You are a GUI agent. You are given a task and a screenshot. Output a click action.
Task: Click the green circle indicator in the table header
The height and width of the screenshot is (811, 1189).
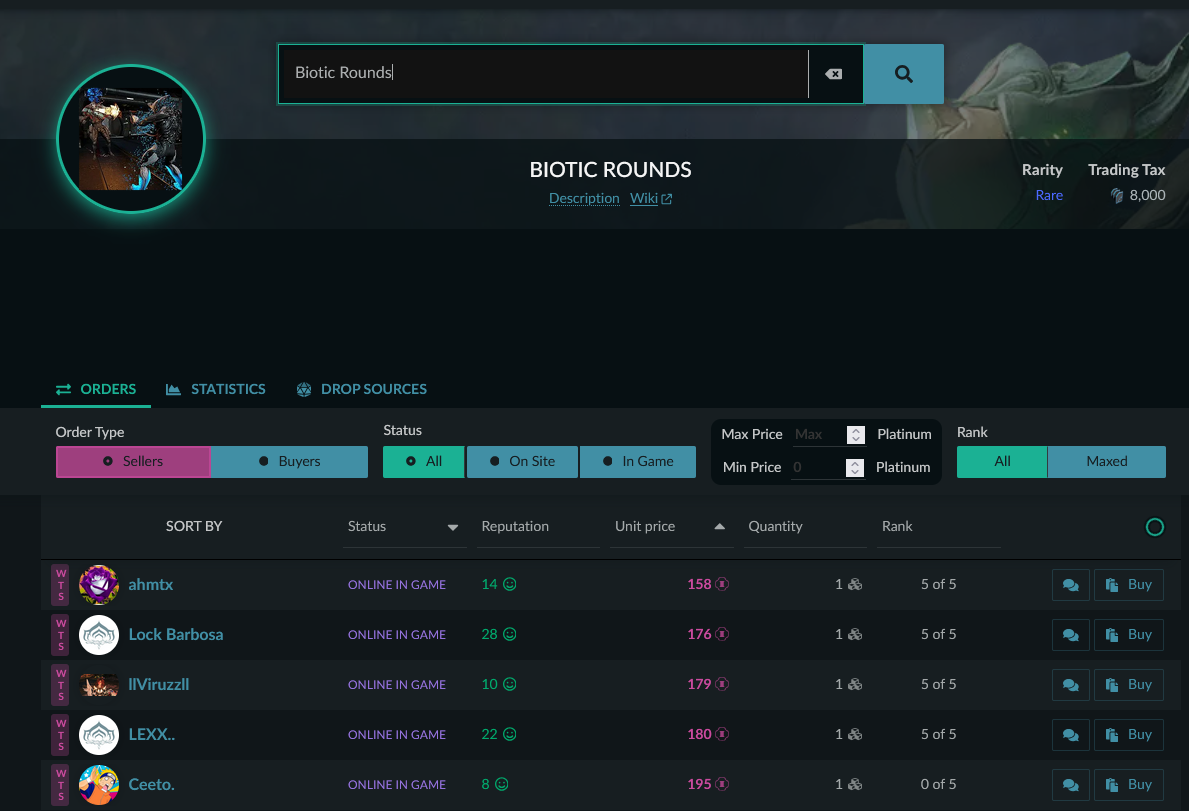(x=1154, y=527)
